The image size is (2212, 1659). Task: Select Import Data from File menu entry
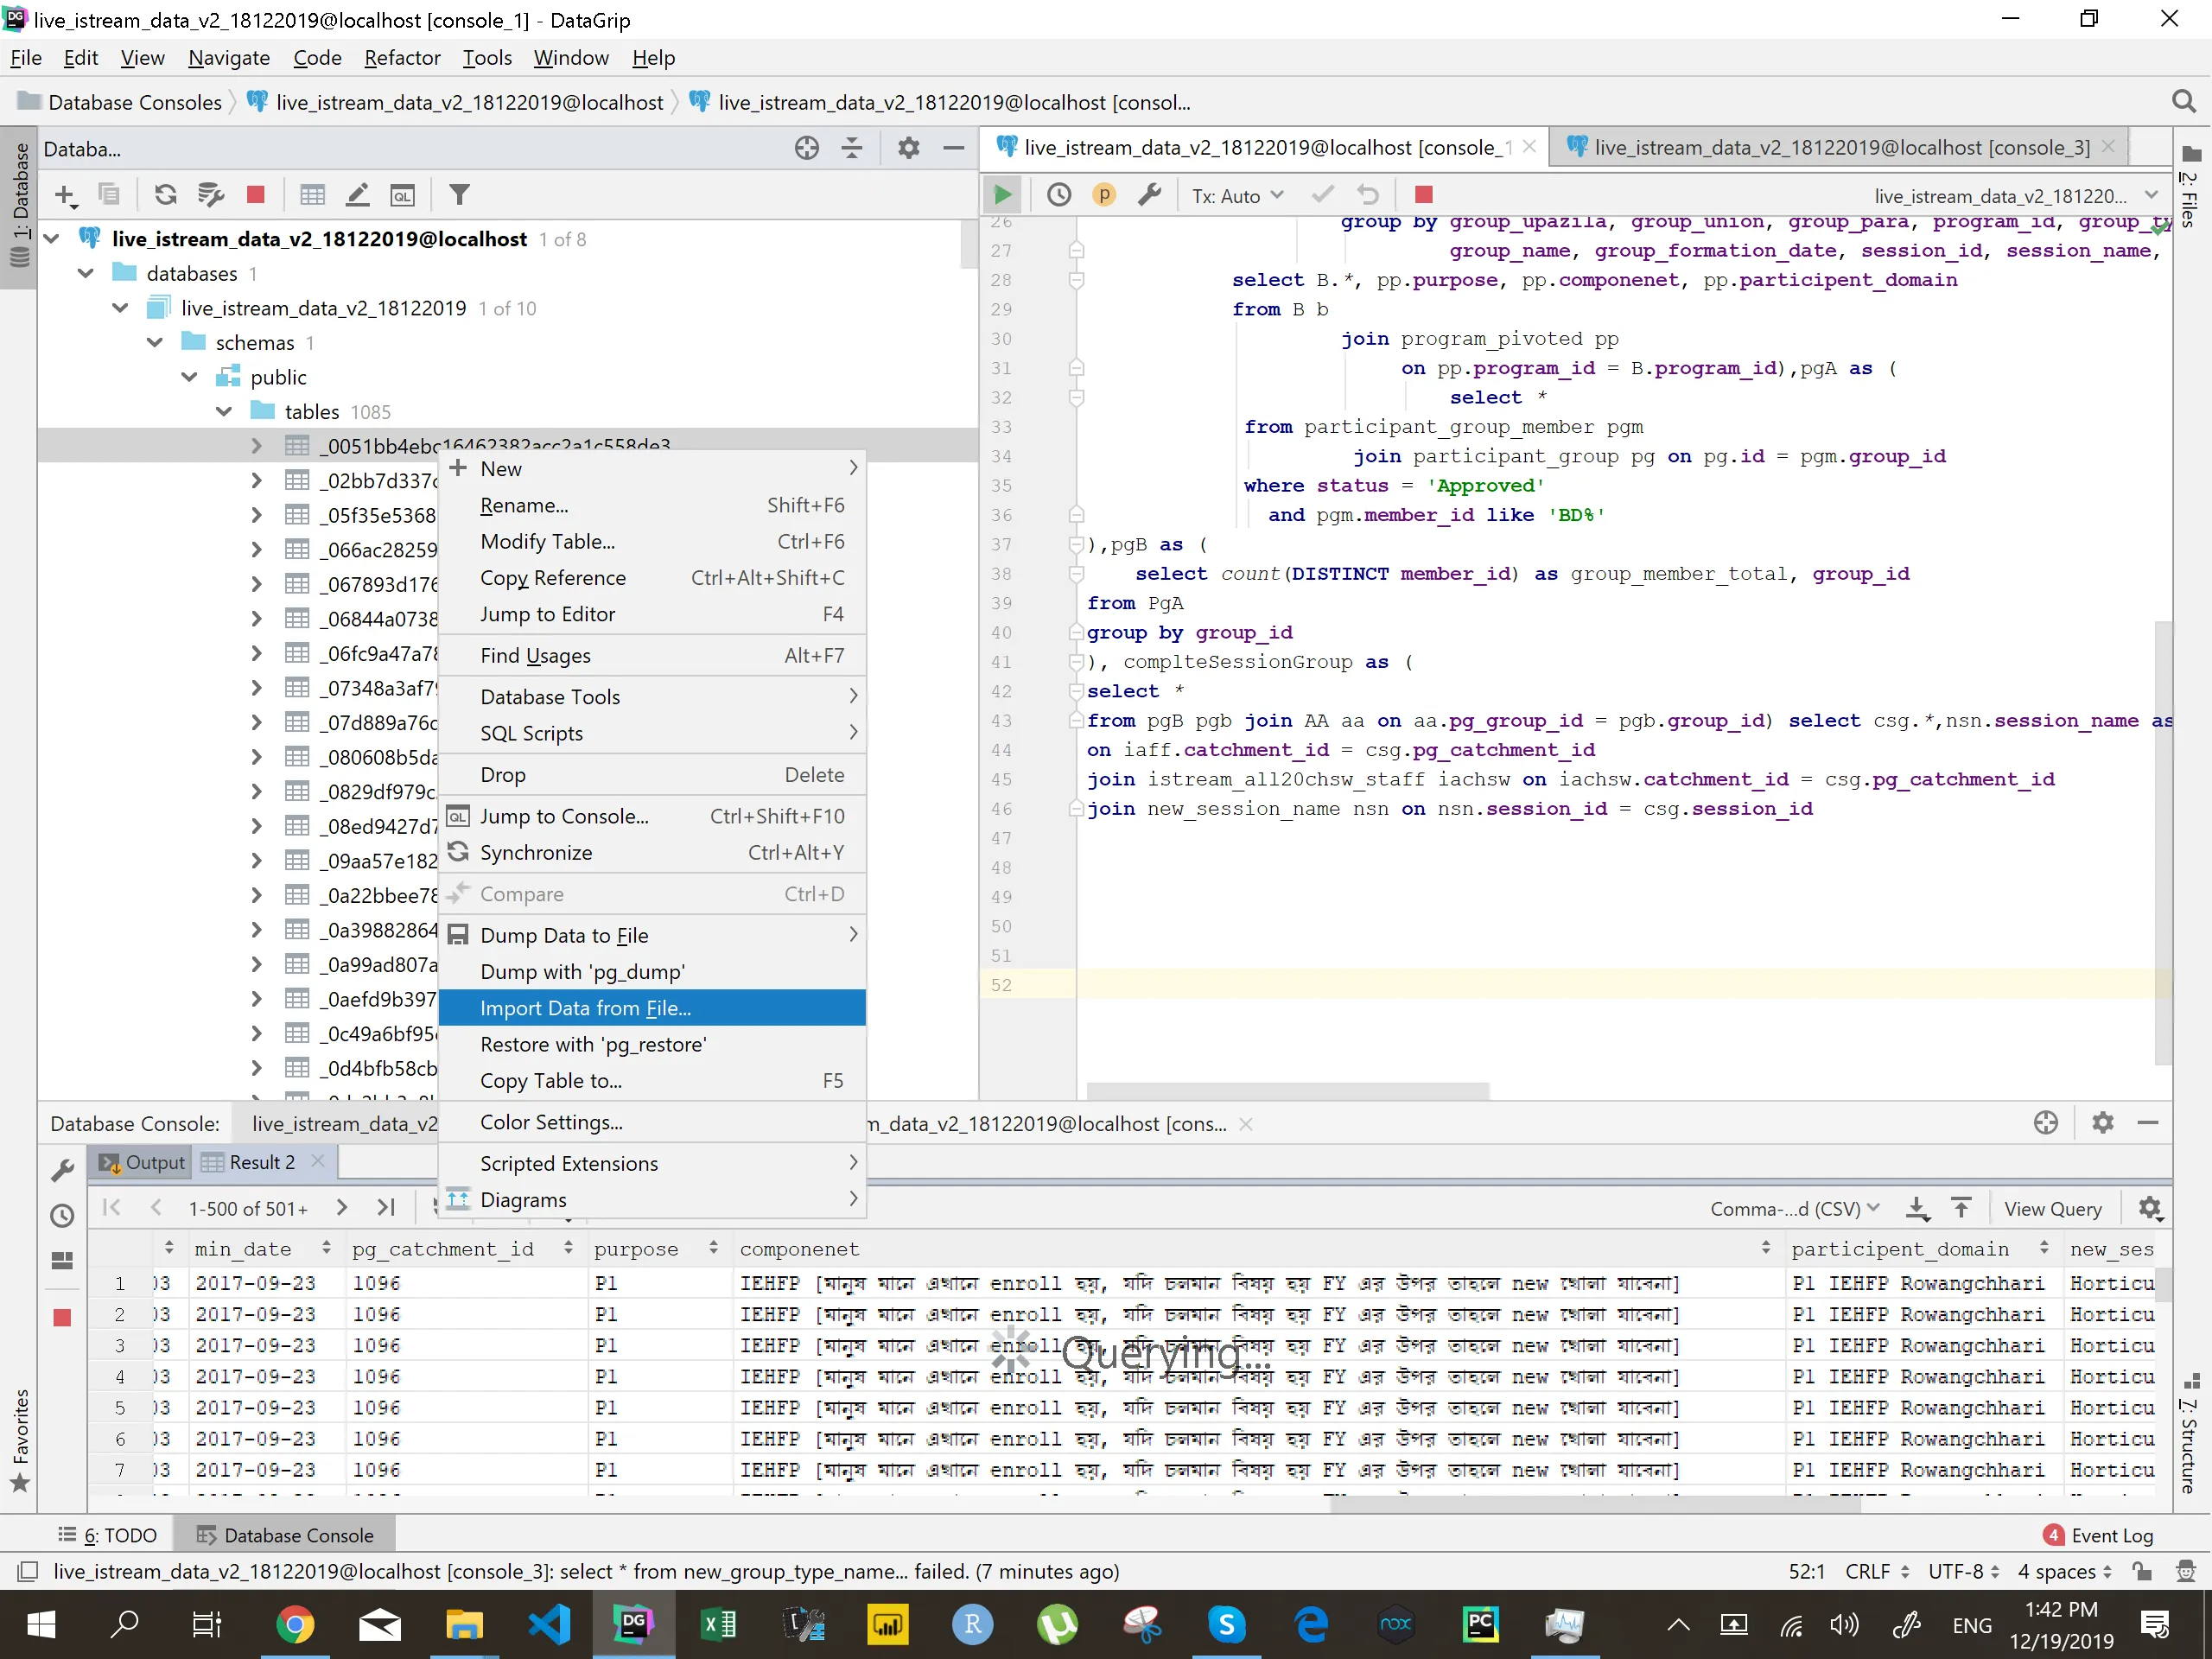point(585,1007)
